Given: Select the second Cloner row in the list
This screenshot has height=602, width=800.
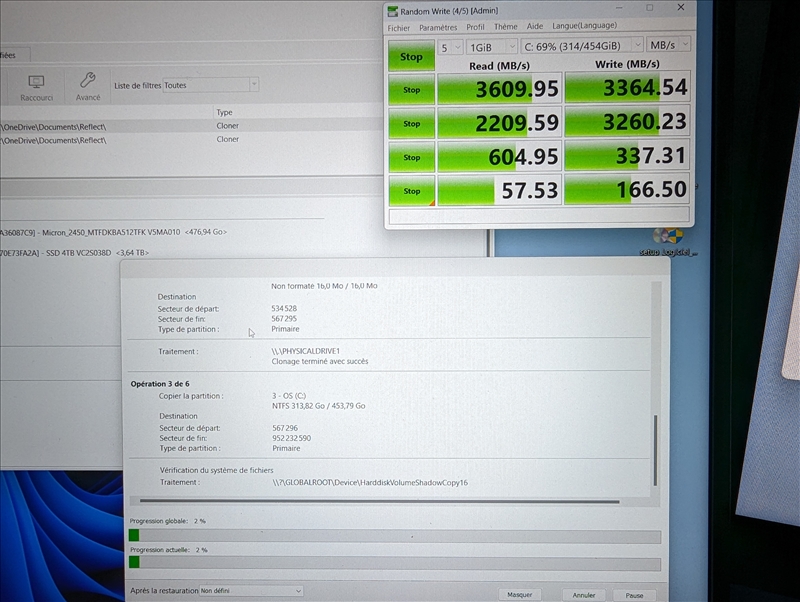Looking at the screenshot, I should (191, 139).
